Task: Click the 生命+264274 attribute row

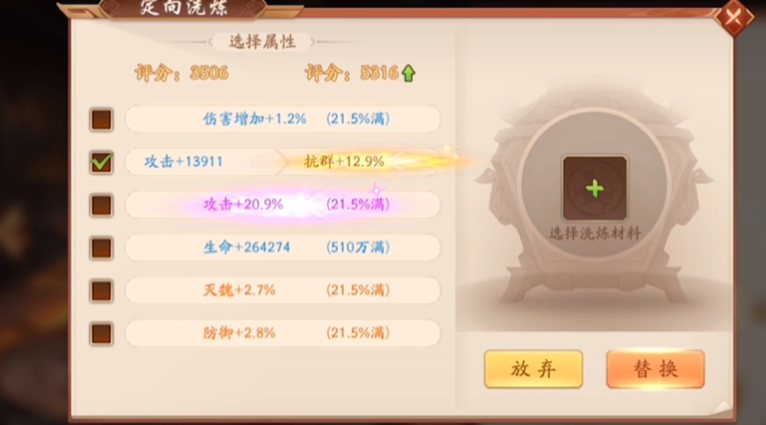Action: 283,247
